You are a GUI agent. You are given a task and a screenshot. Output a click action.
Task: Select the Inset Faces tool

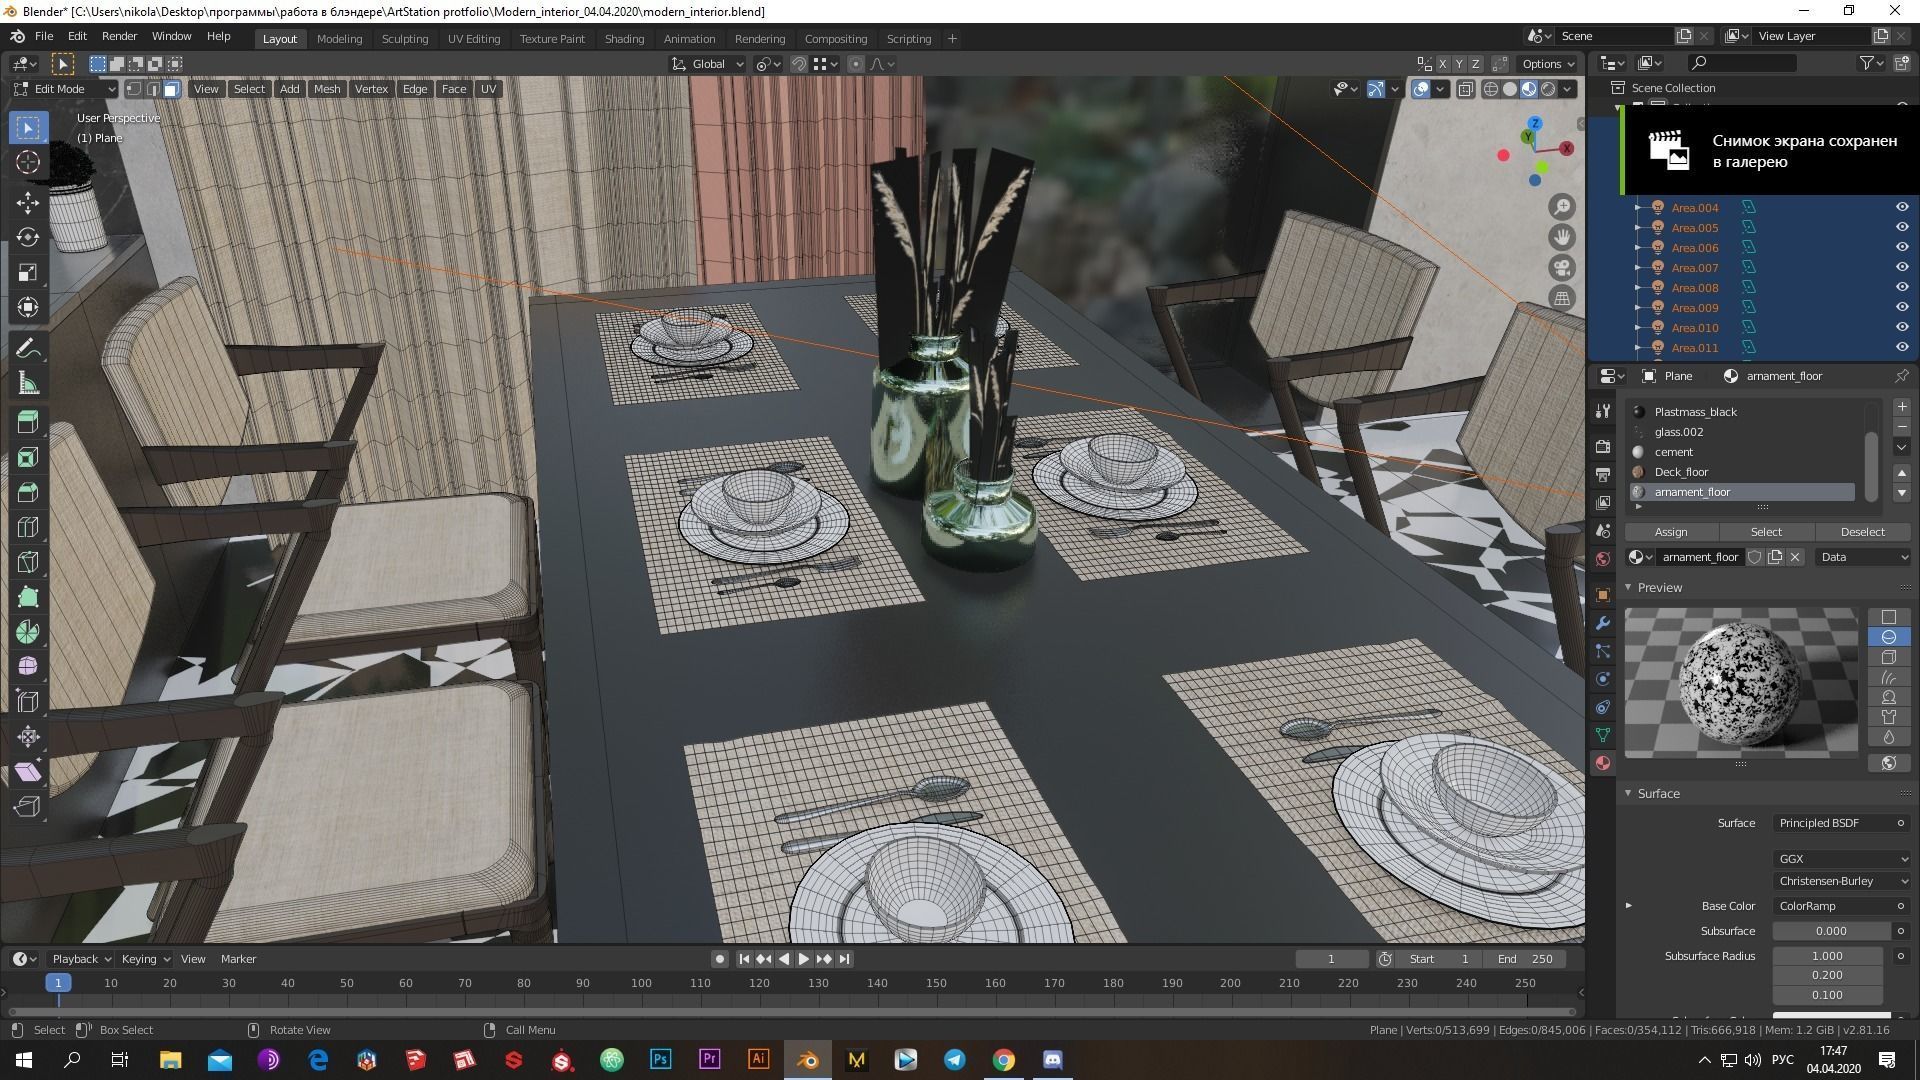pos(28,457)
